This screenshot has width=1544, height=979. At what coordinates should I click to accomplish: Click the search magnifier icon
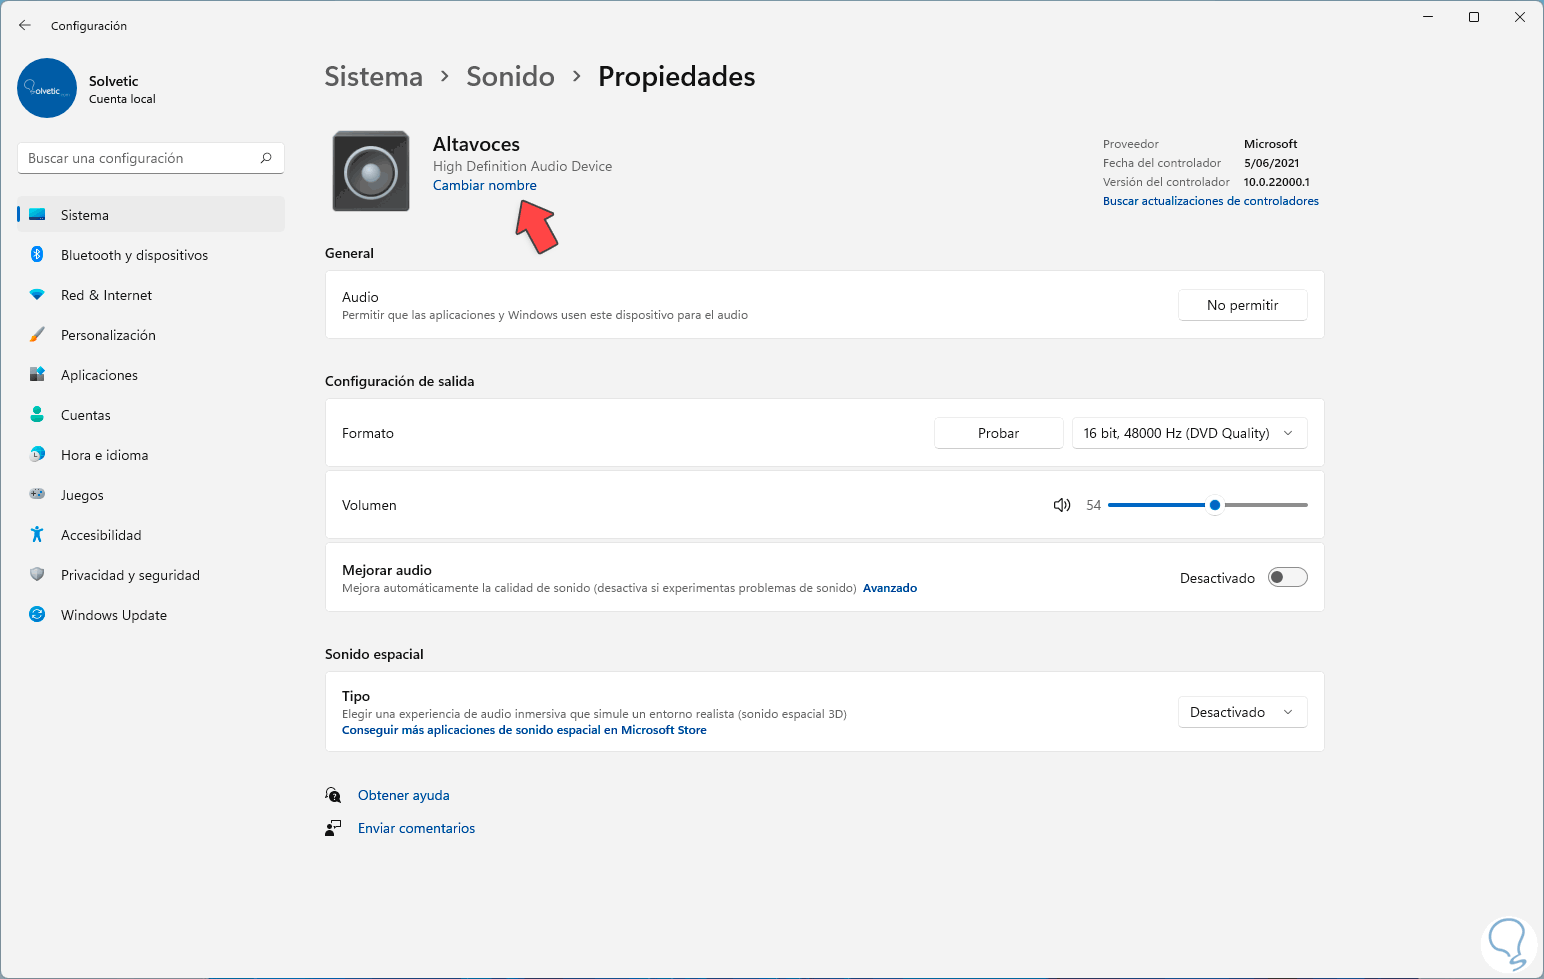point(266,158)
